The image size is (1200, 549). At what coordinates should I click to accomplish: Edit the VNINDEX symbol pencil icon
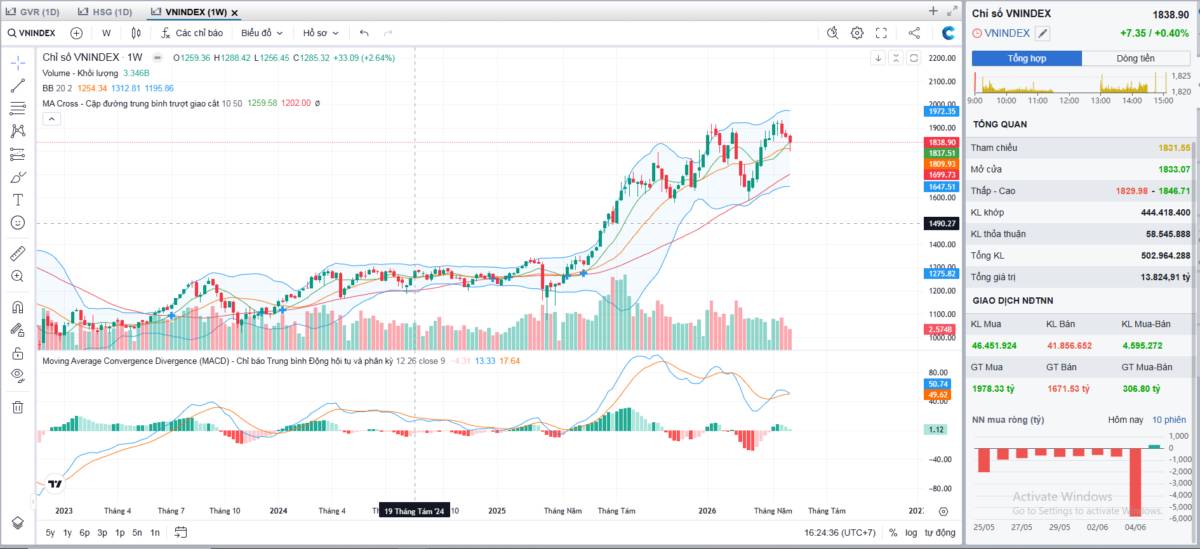click(x=1043, y=33)
